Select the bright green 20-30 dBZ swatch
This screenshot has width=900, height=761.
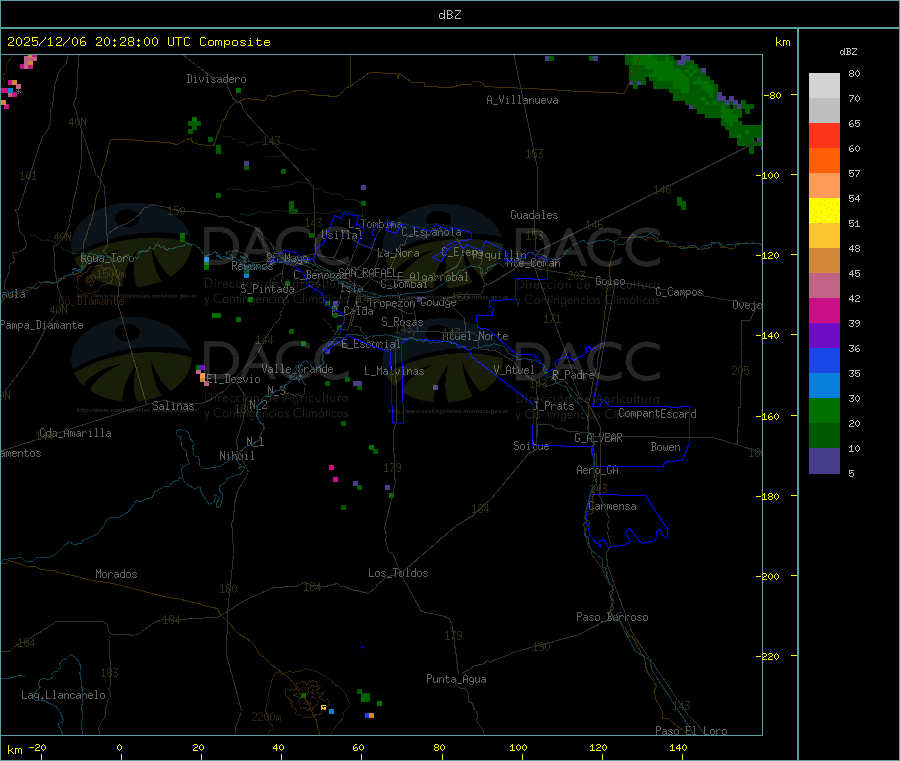click(x=824, y=410)
